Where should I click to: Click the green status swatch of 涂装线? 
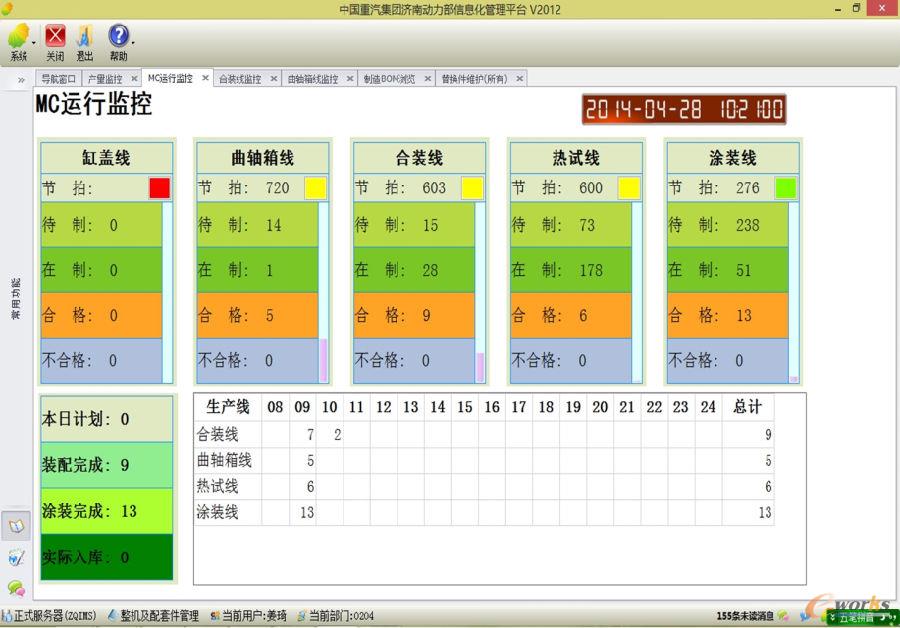tap(786, 188)
